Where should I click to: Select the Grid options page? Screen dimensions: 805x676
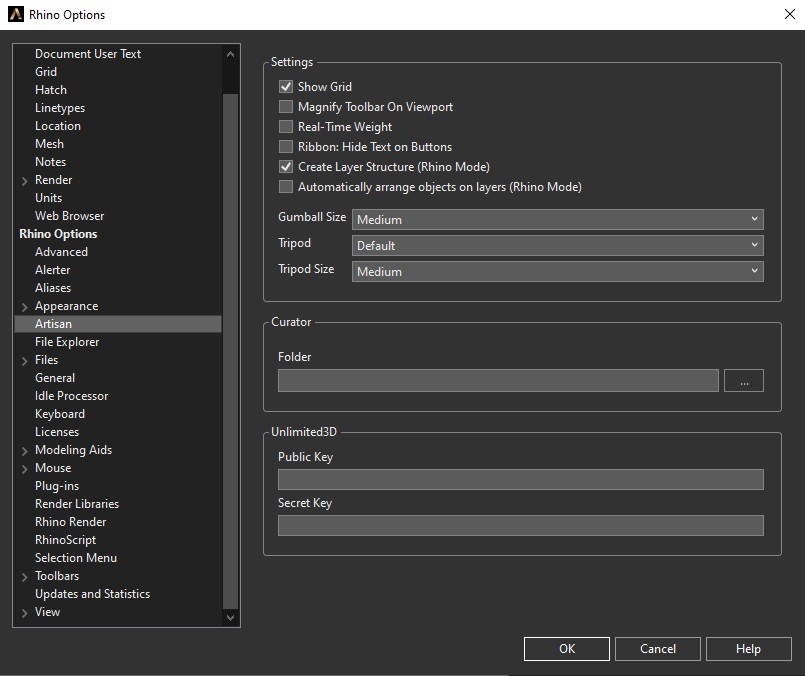tap(46, 72)
